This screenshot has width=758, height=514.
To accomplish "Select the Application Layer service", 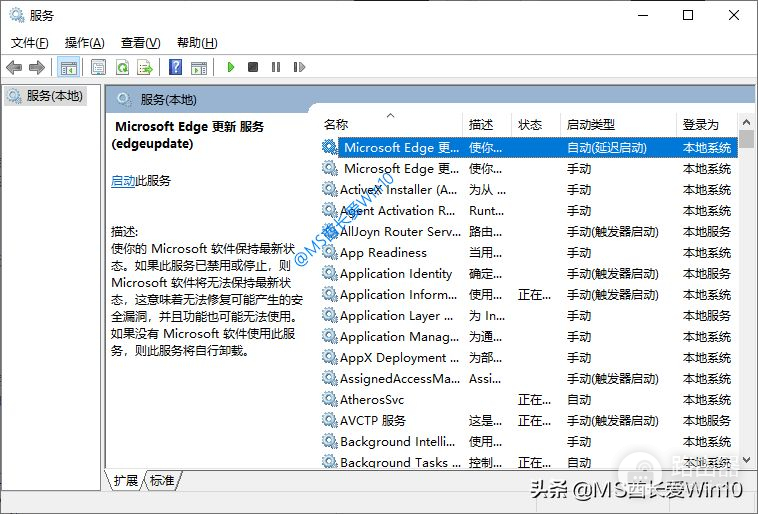I will click(529, 316).
